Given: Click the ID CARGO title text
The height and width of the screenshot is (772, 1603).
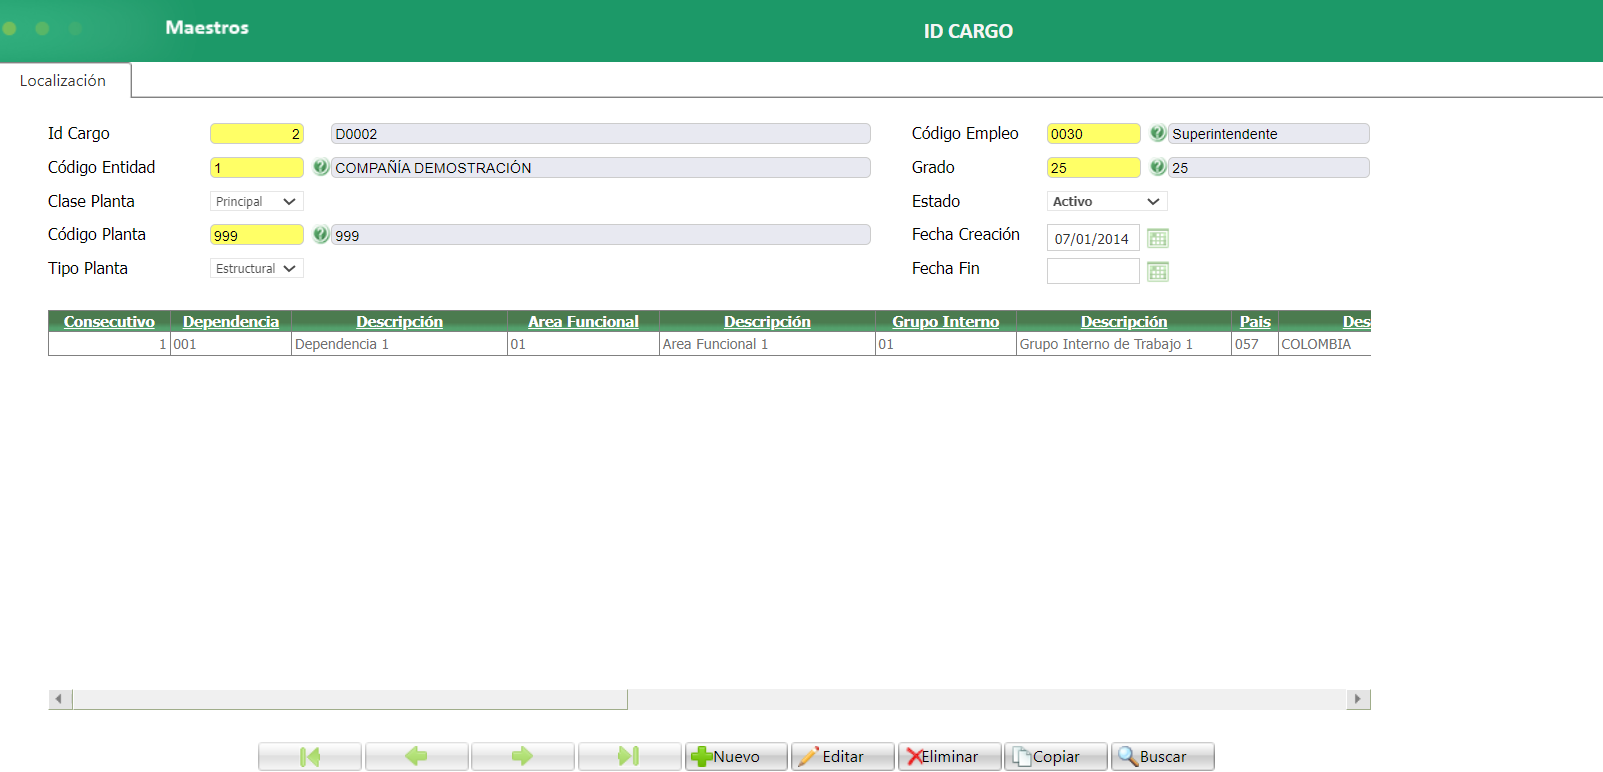Looking at the screenshot, I should pyautogui.click(x=968, y=31).
